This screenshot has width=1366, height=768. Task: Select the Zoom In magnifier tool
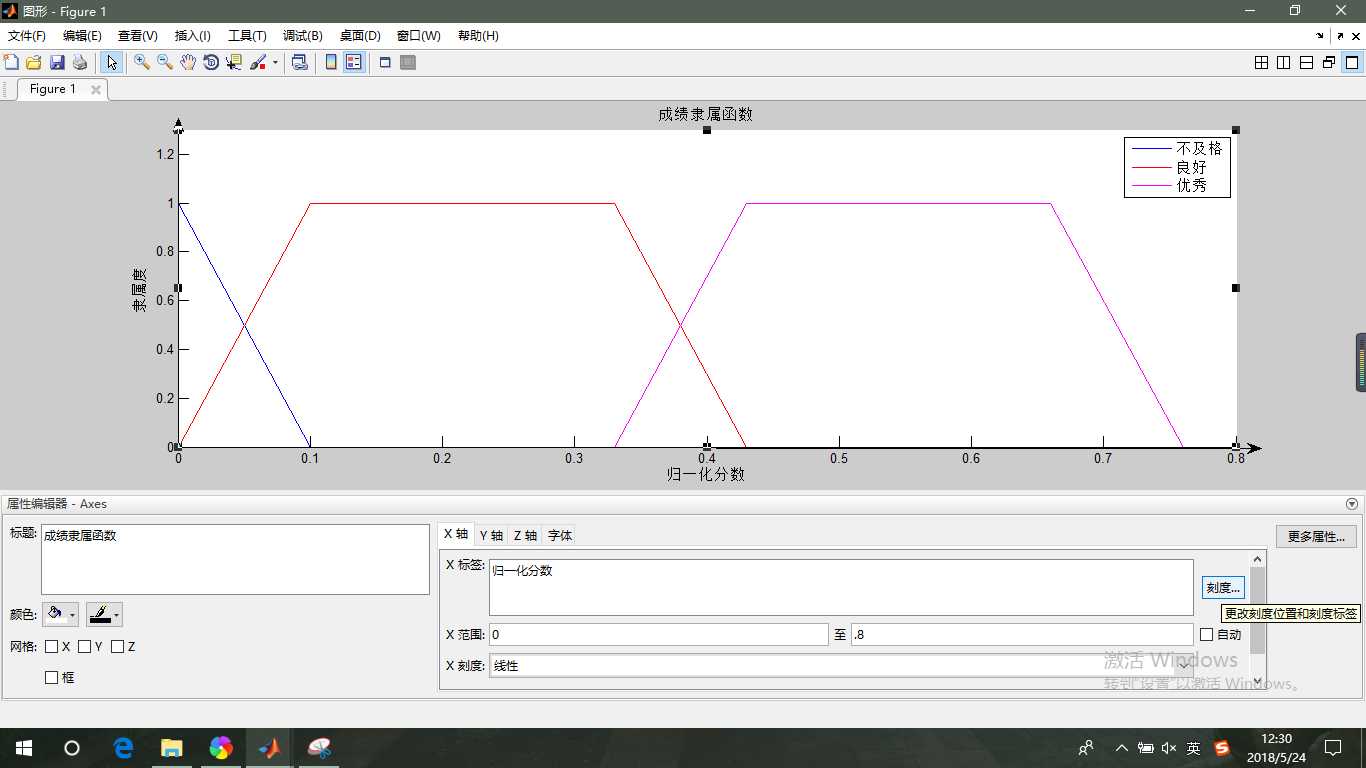coord(142,62)
